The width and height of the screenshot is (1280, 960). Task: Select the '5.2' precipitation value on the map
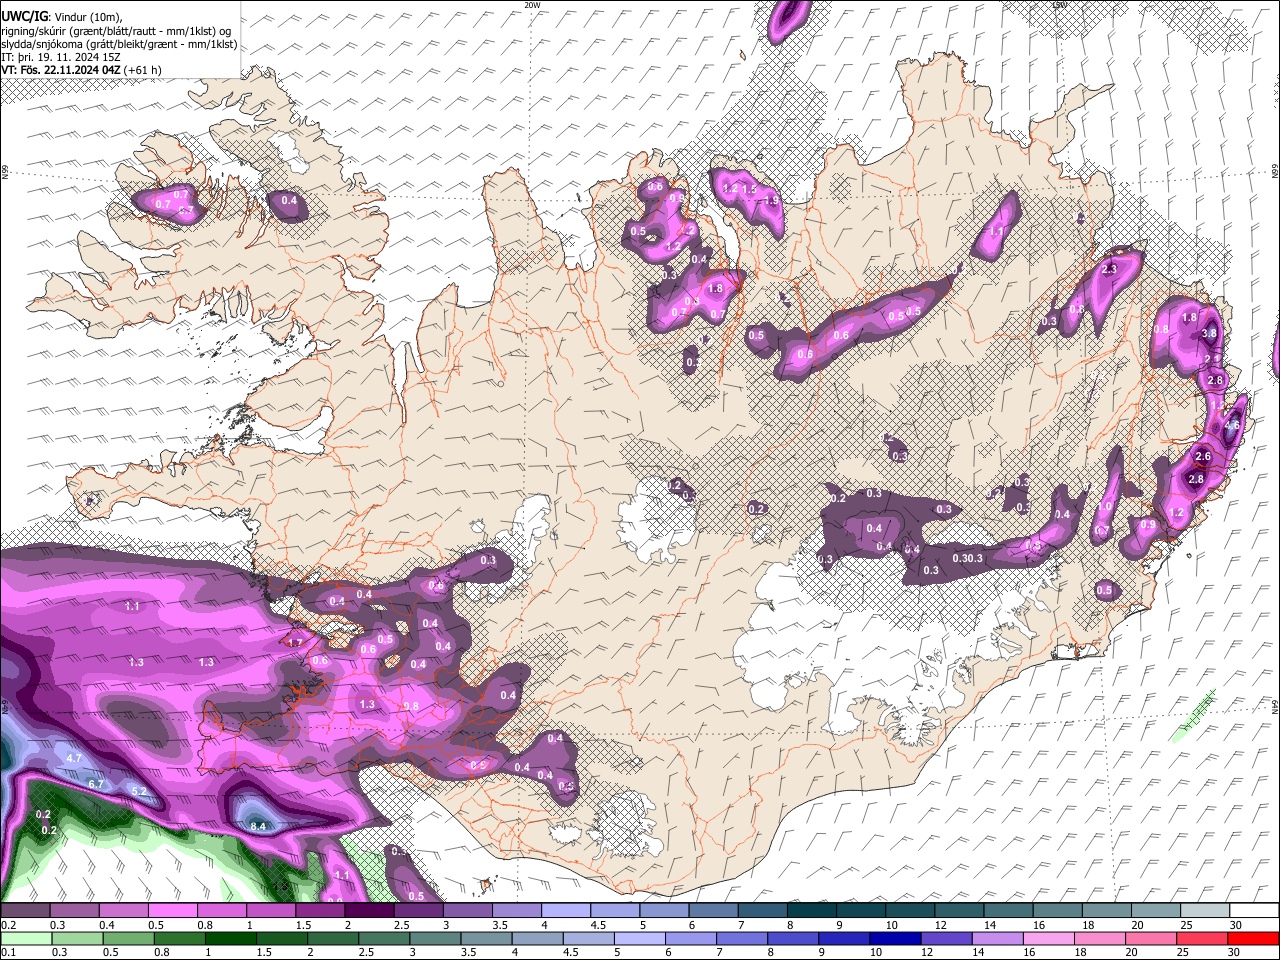point(140,792)
